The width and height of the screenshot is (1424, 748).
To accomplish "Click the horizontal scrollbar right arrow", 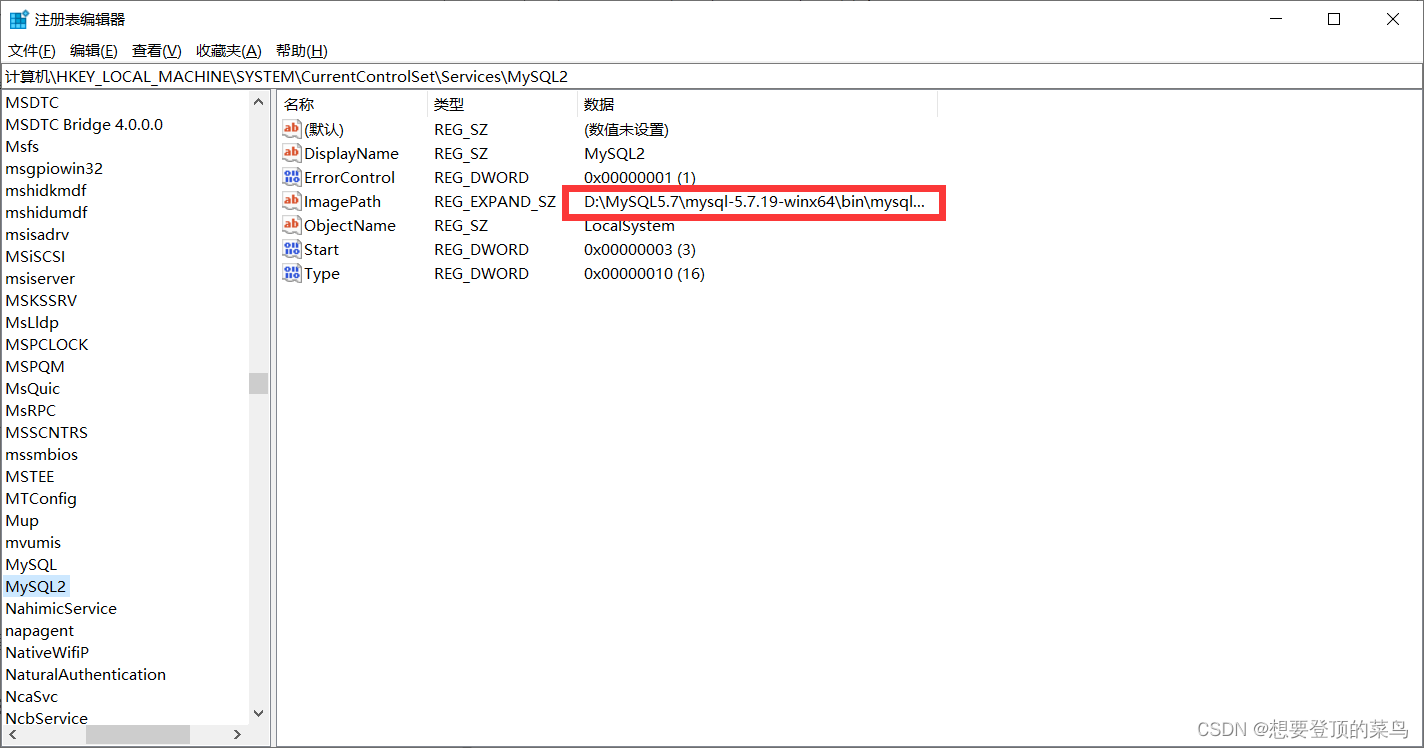I will tap(237, 734).
